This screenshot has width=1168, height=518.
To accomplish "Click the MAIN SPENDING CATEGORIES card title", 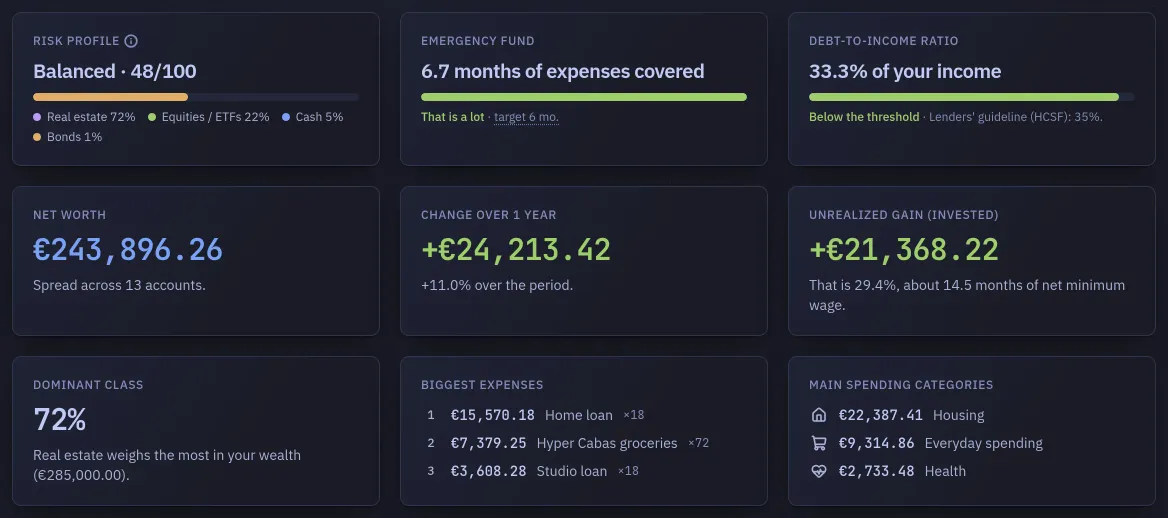I will click(901, 385).
